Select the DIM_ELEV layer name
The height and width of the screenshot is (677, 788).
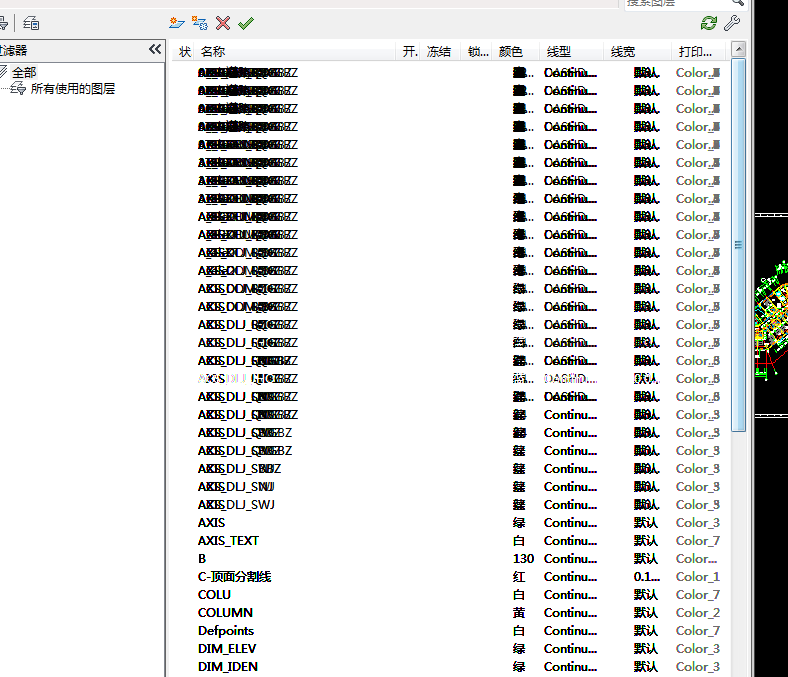click(227, 649)
